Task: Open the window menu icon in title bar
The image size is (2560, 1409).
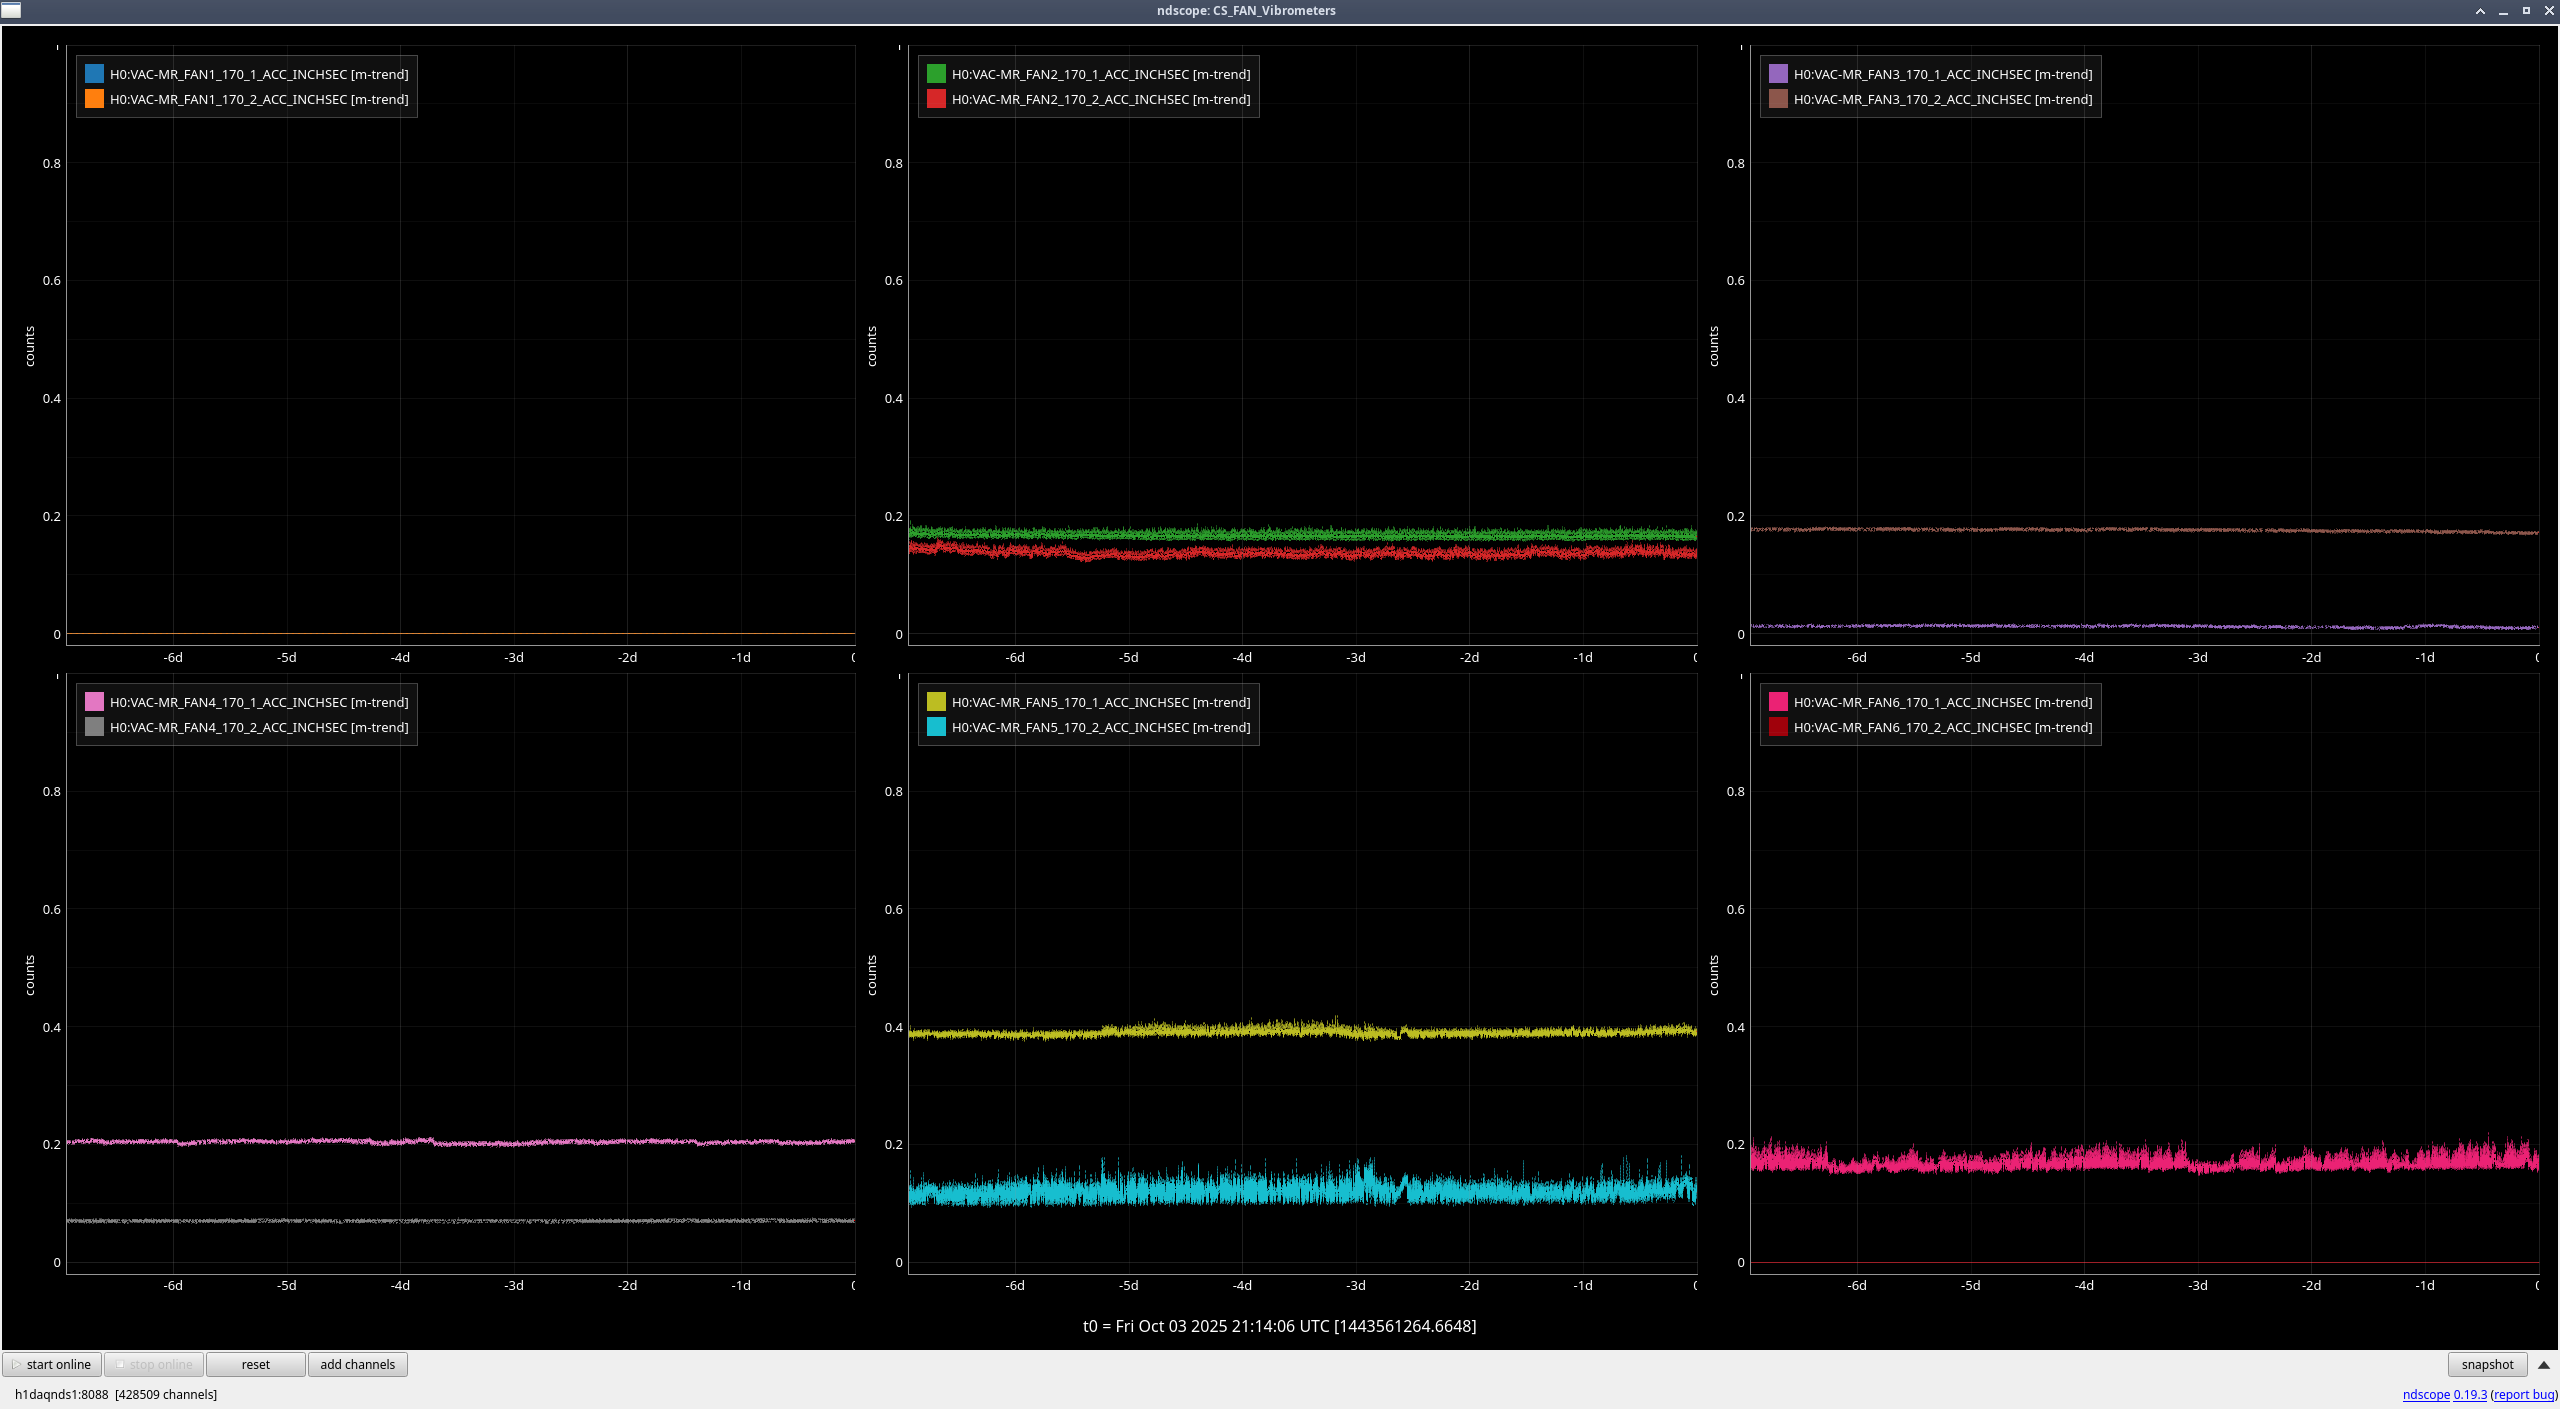Action: pos(11,10)
